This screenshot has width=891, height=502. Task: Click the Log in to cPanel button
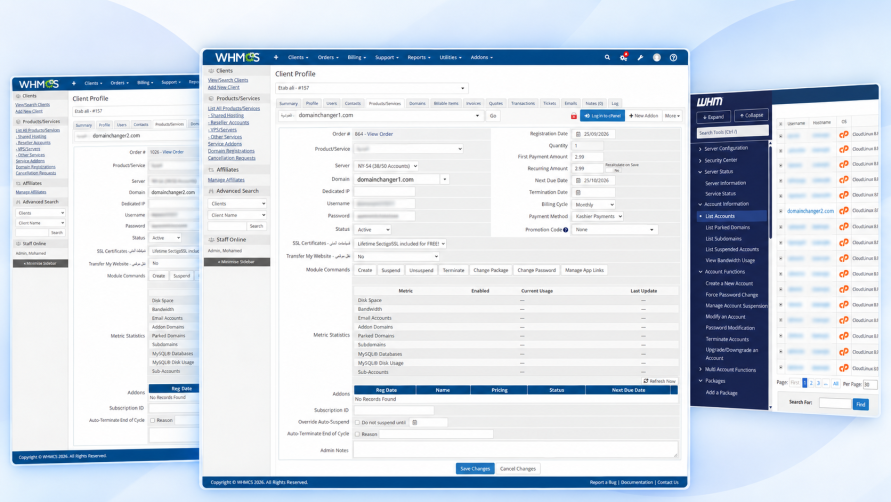602,115
